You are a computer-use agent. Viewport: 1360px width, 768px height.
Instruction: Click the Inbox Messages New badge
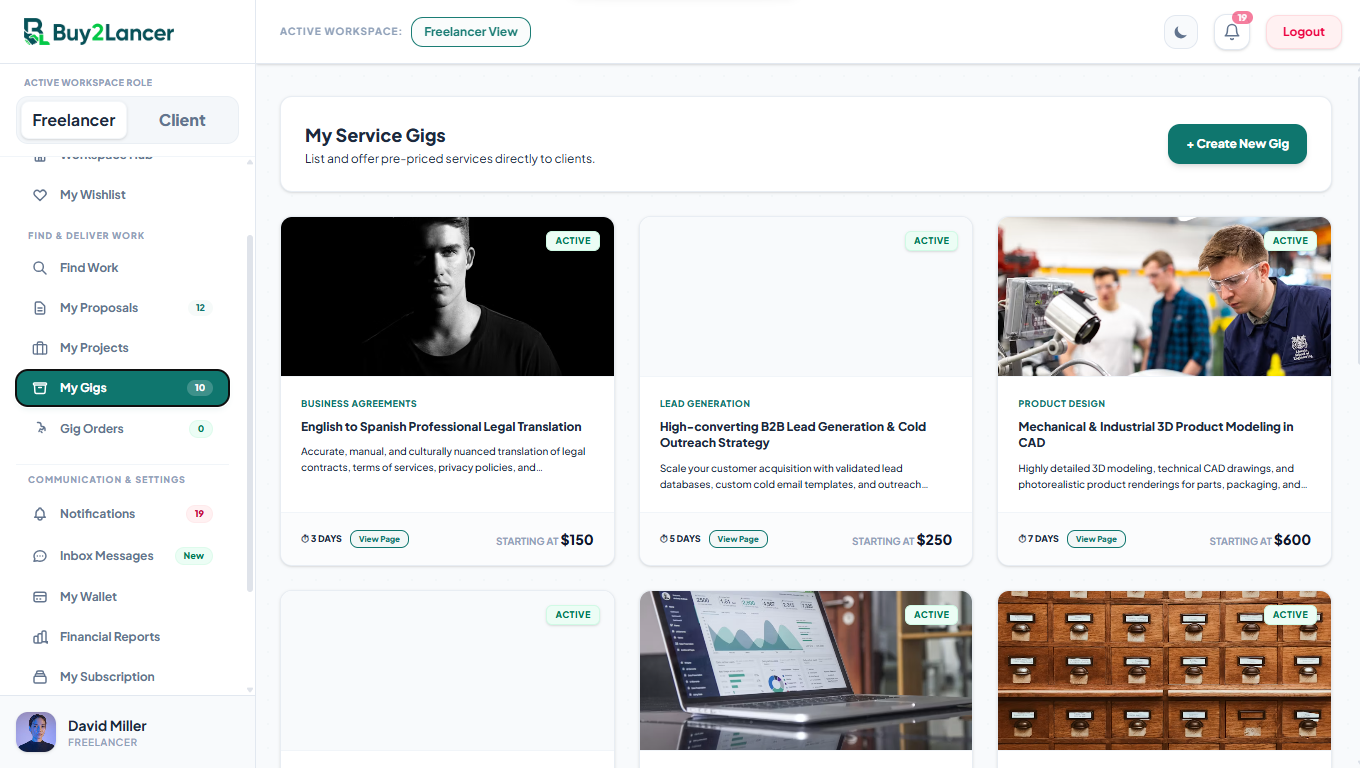194,556
